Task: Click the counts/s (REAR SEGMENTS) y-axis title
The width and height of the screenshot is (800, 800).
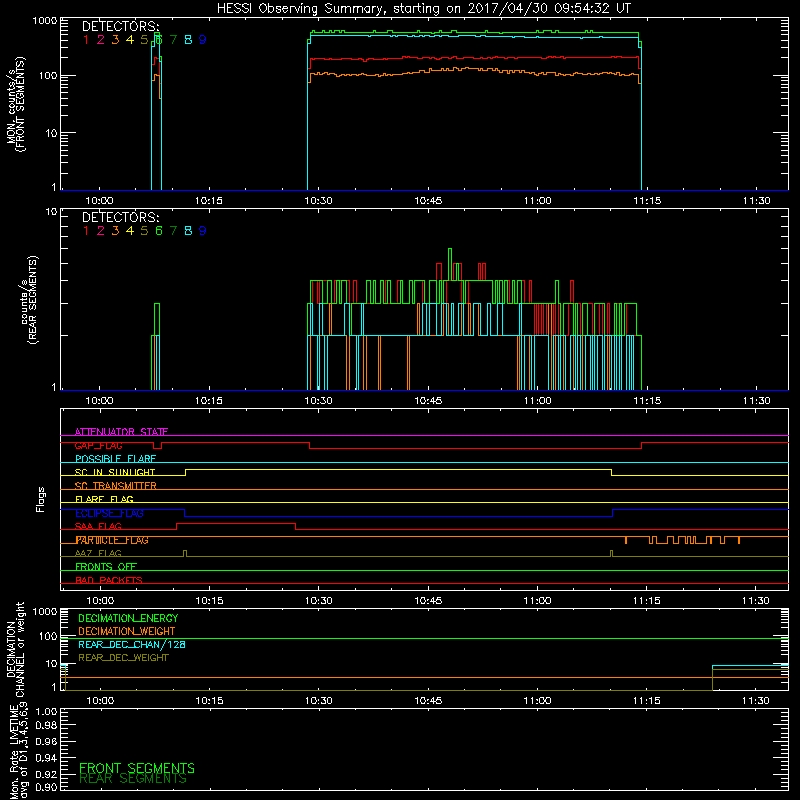Action: (29, 299)
